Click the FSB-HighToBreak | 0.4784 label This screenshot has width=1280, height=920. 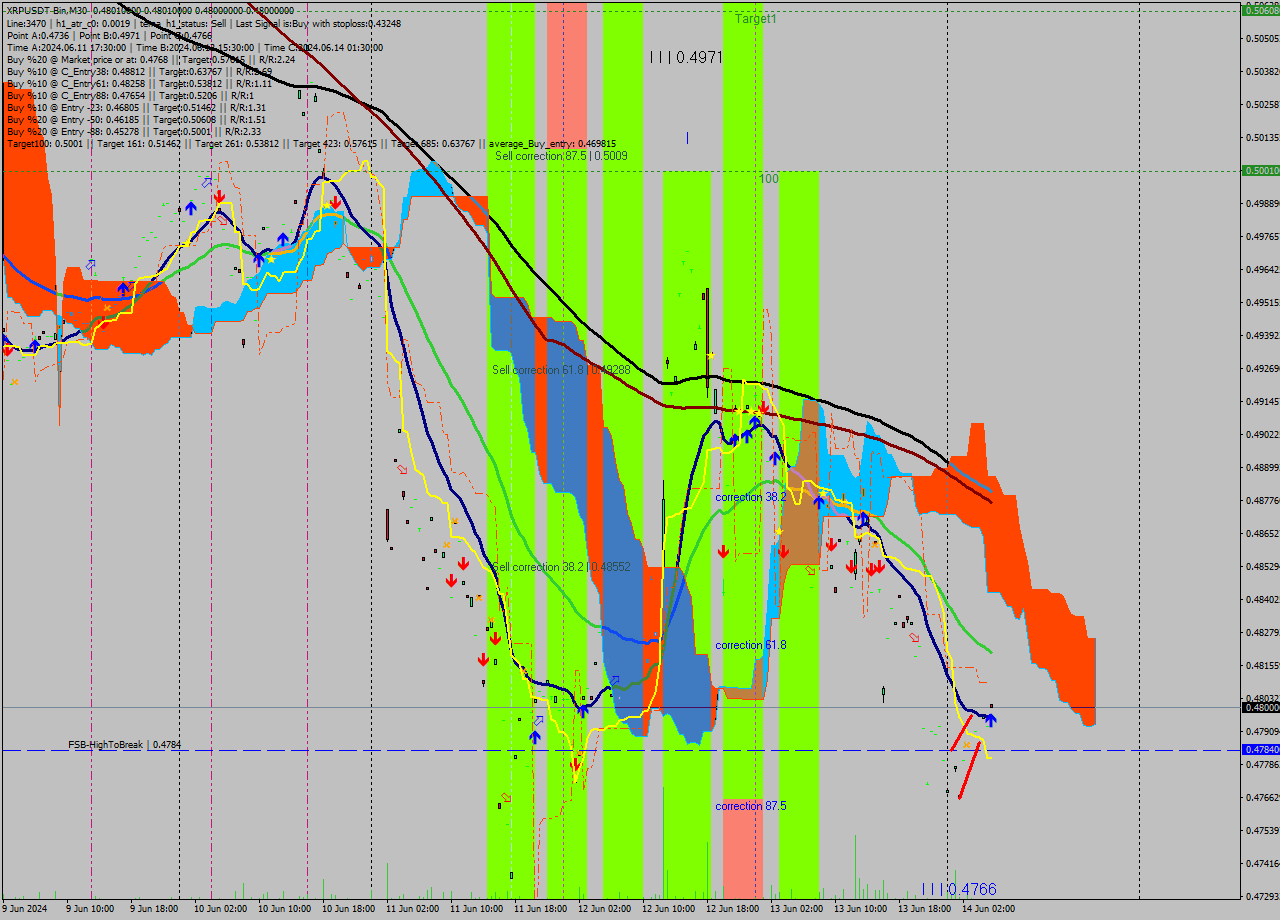click(x=125, y=745)
